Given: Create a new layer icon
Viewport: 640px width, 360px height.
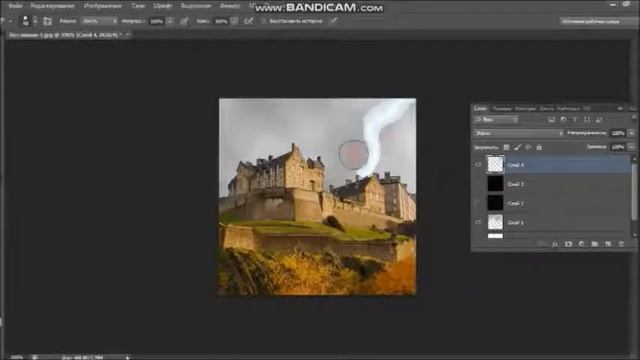Looking at the screenshot, I should pyautogui.click(x=608, y=244).
